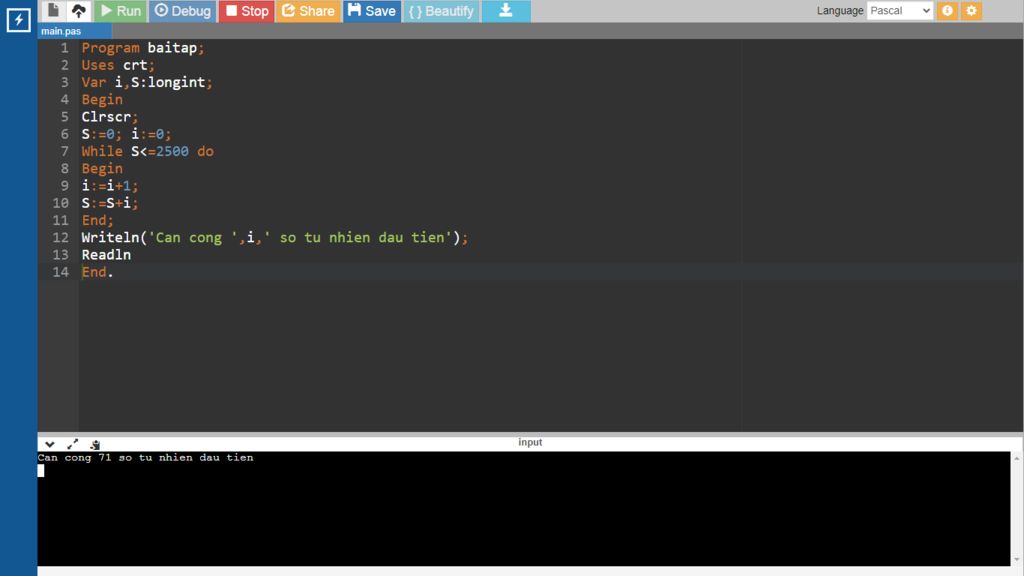Click the console scrollbar up arrow
Image resolution: width=1024 pixels, height=576 pixels.
click(1017, 458)
